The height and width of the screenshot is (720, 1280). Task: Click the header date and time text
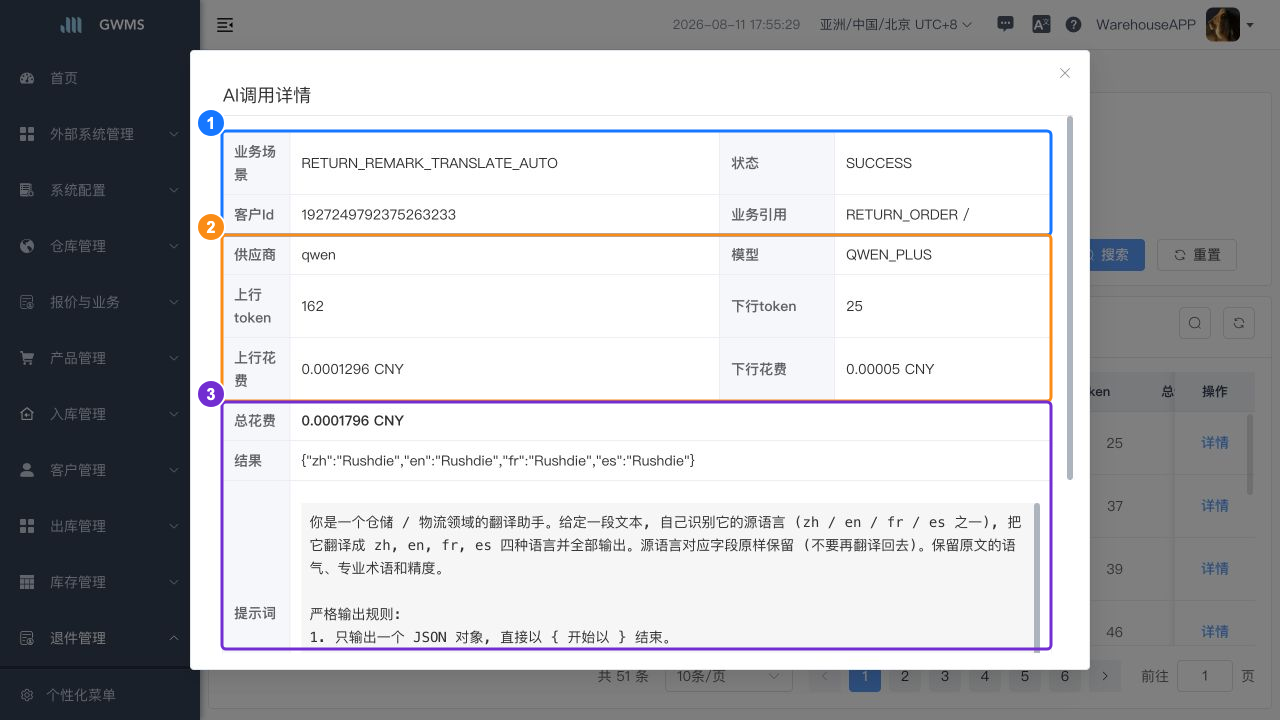point(736,25)
